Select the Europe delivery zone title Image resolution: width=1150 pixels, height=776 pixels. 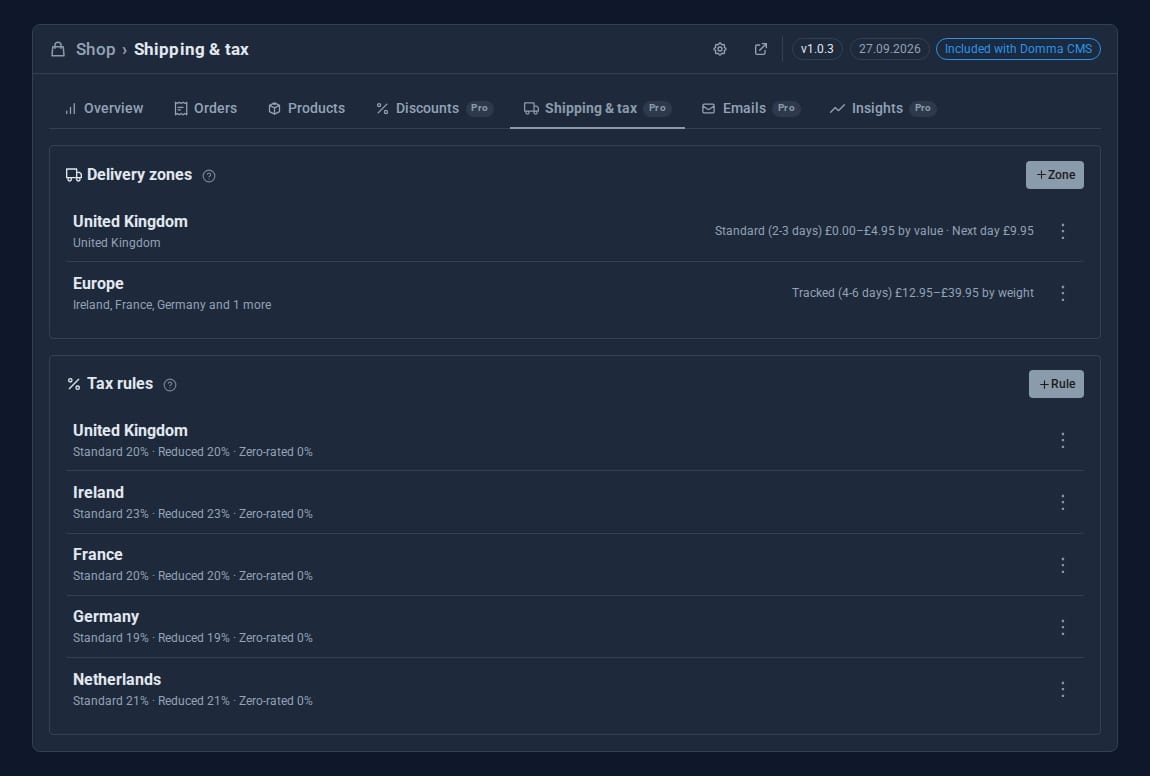pyautogui.click(x=98, y=284)
